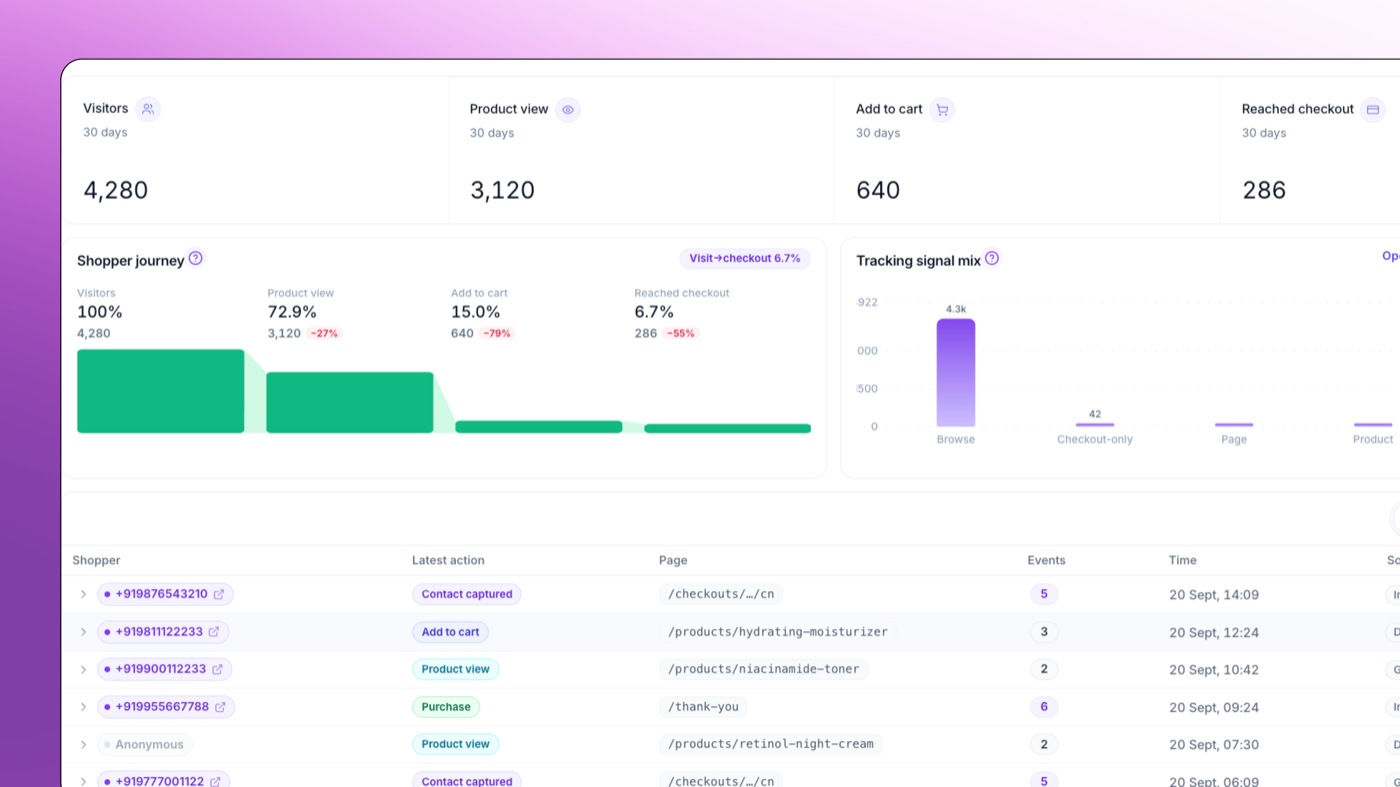This screenshot has height=787, width=1400.
Task: Click the Add to cart funnel bar
Action: [539, 427]
